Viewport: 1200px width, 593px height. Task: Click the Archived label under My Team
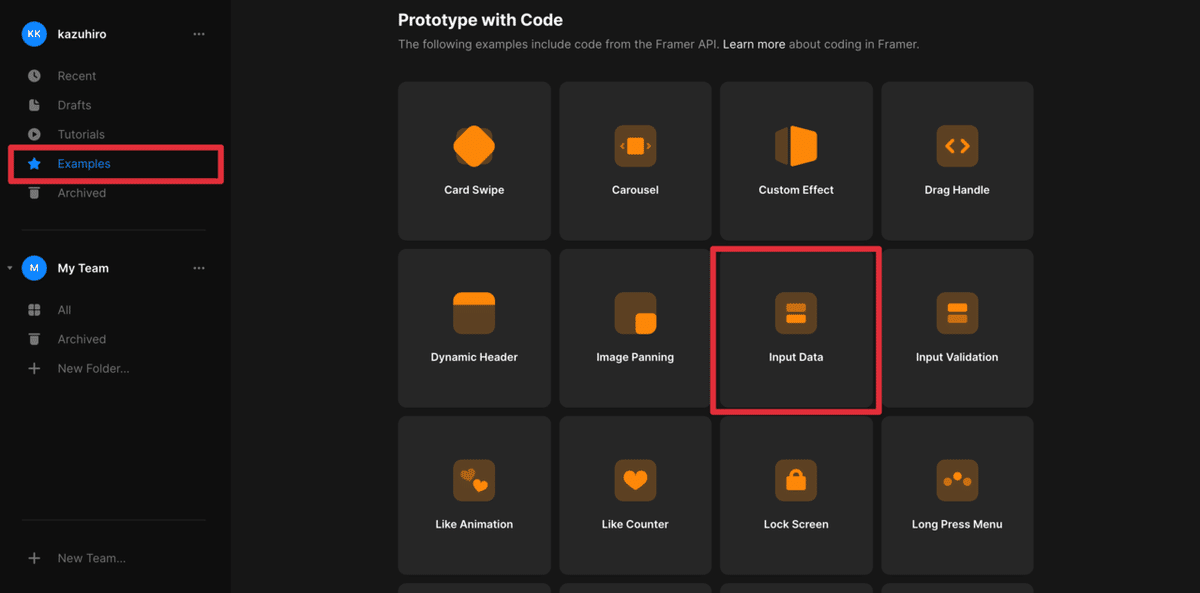[x=81, y=339]
